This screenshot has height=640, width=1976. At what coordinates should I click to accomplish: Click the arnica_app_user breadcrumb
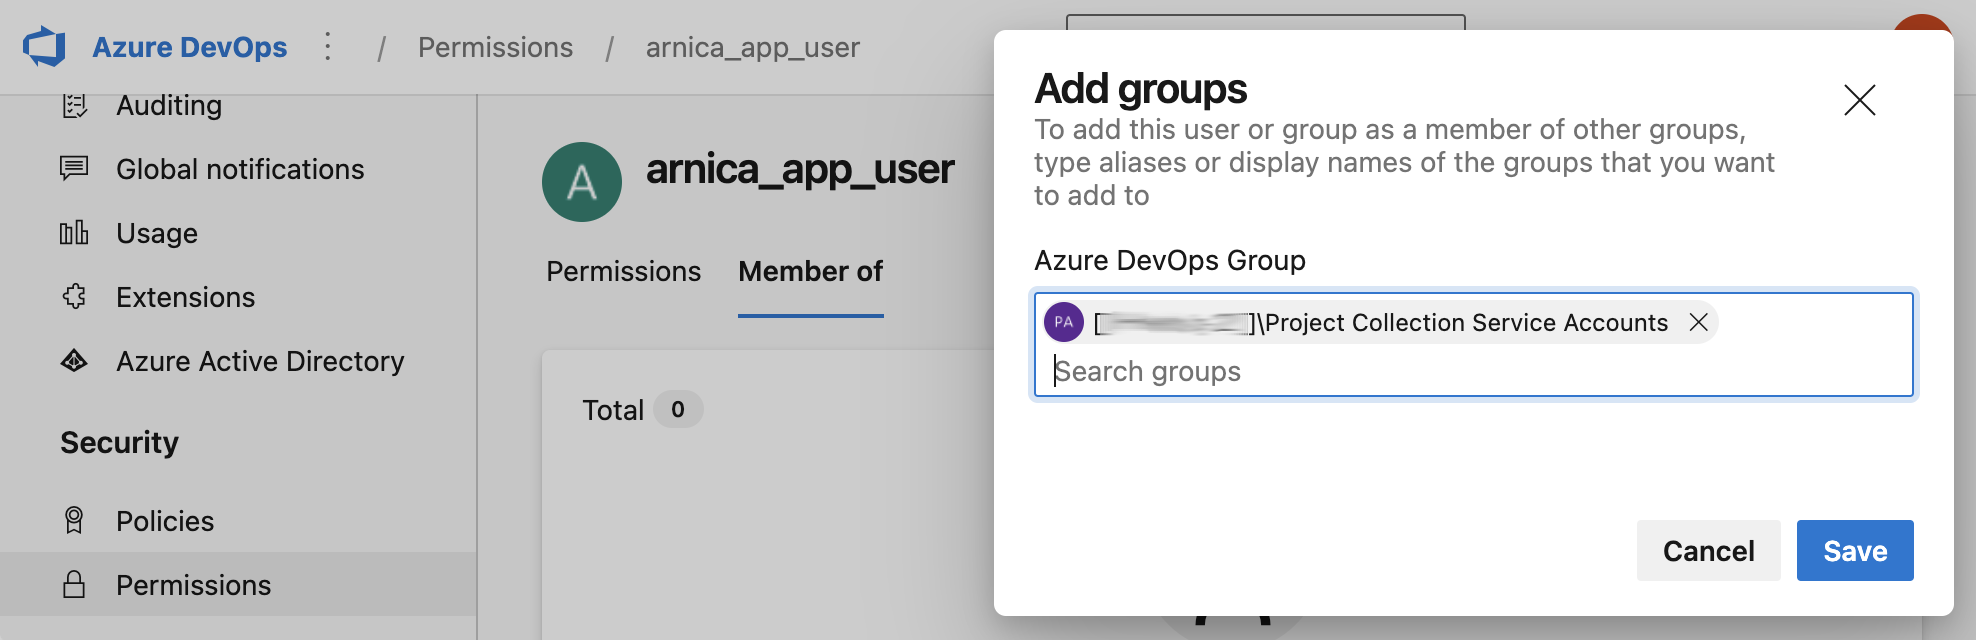(752, 47)
